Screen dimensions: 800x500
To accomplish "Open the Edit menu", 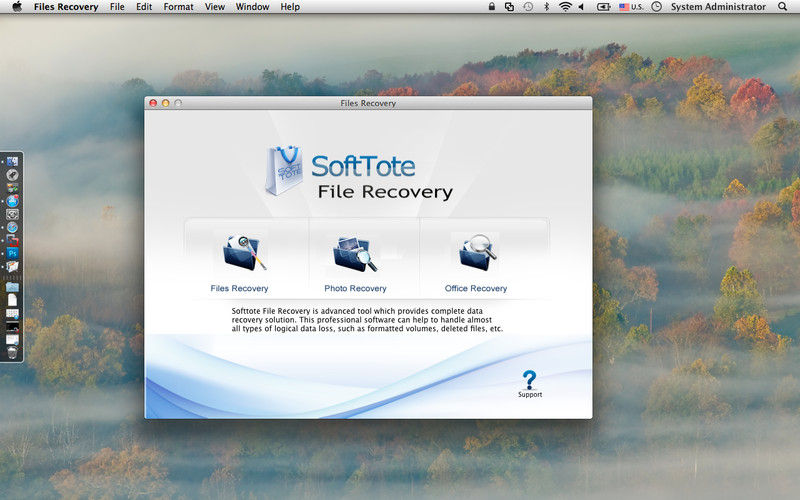I will [144, 7].
